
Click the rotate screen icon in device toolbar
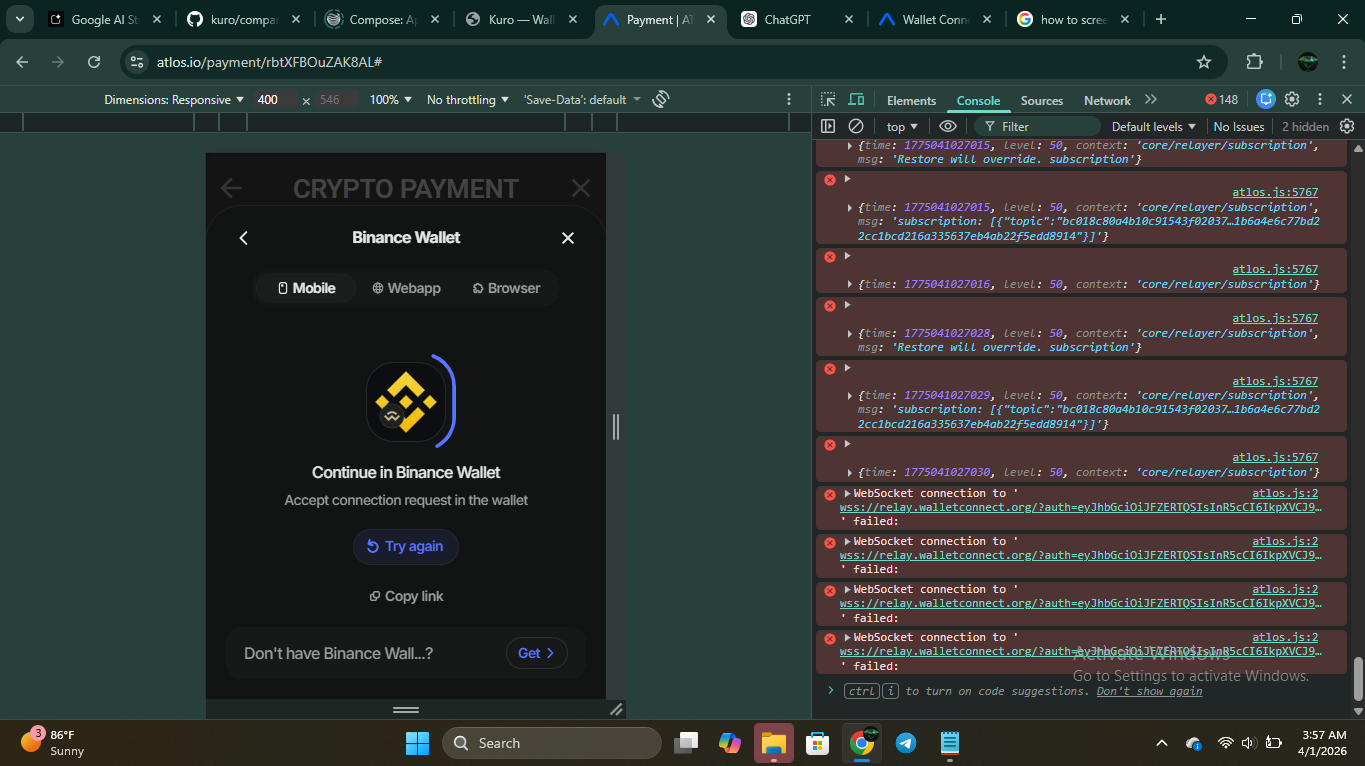click(x=660, y=99)
